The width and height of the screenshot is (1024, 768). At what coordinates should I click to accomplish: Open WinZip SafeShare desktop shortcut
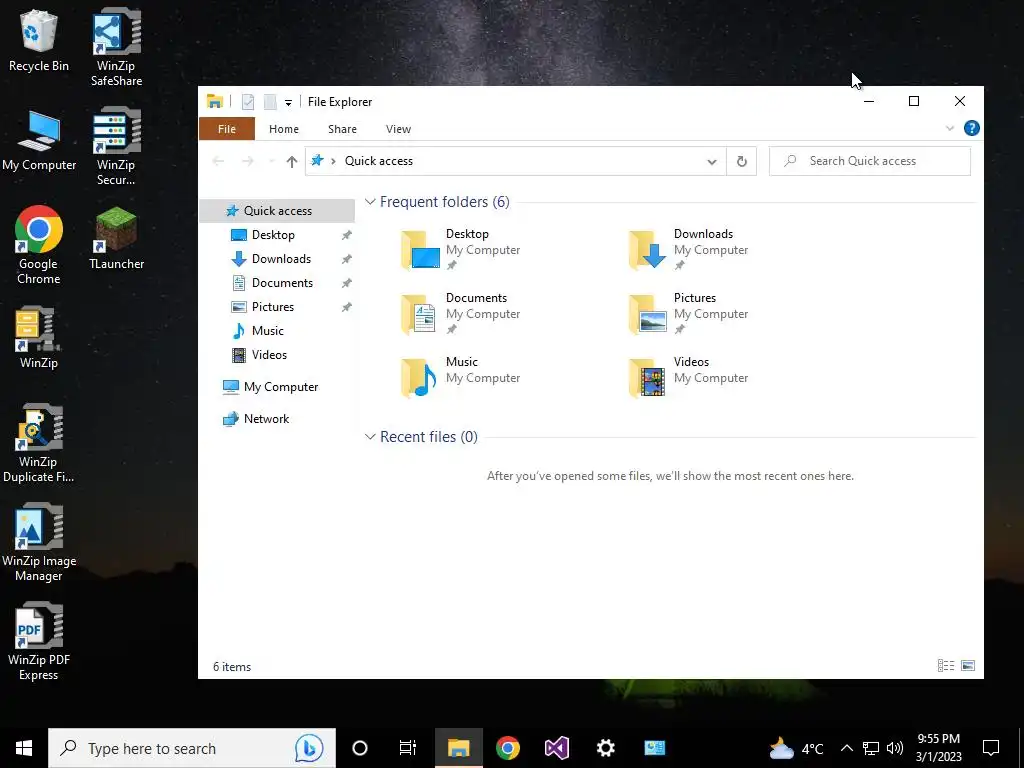(116, 47)
